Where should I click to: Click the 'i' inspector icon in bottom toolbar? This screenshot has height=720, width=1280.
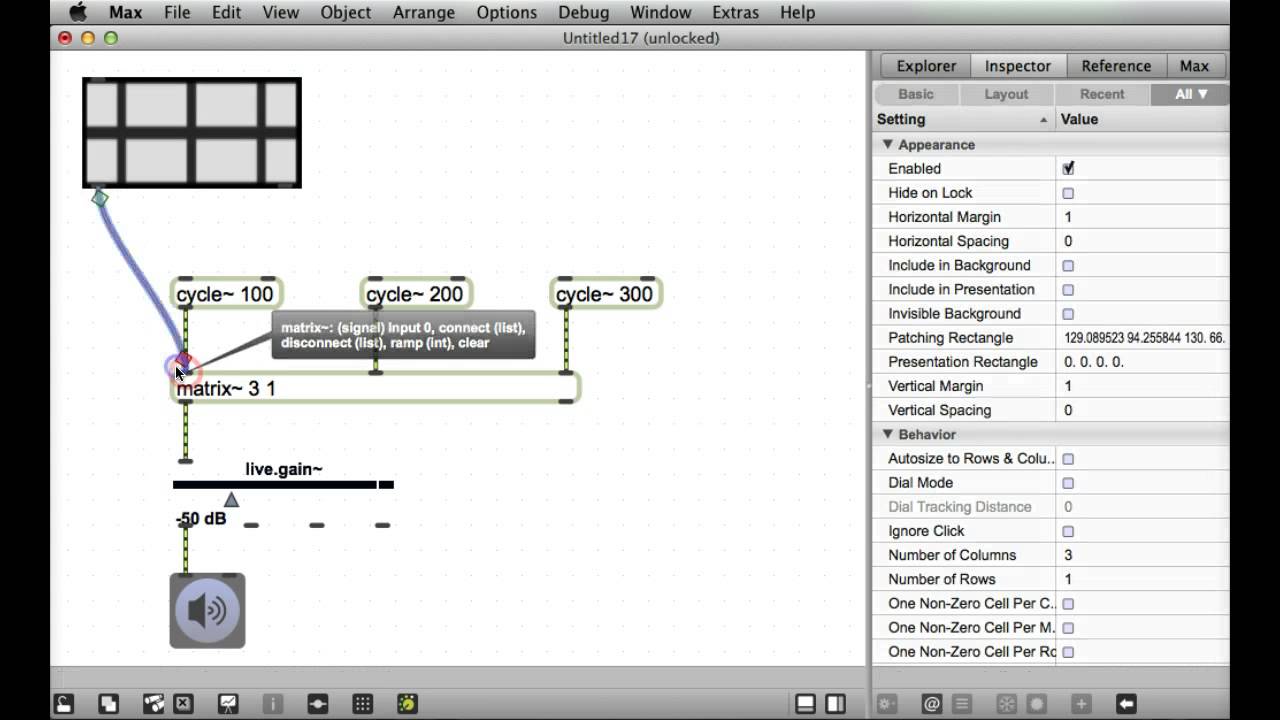tap(273, 704)
